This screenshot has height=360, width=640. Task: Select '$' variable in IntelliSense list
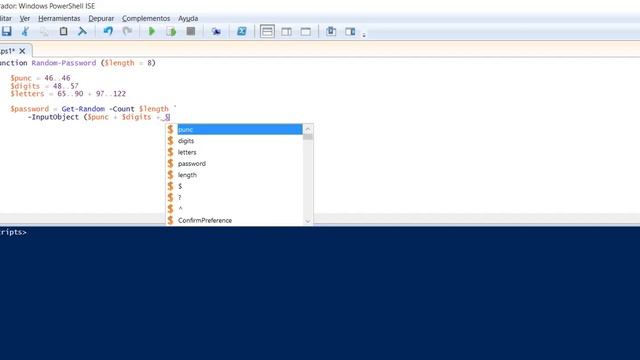[234, 186]
